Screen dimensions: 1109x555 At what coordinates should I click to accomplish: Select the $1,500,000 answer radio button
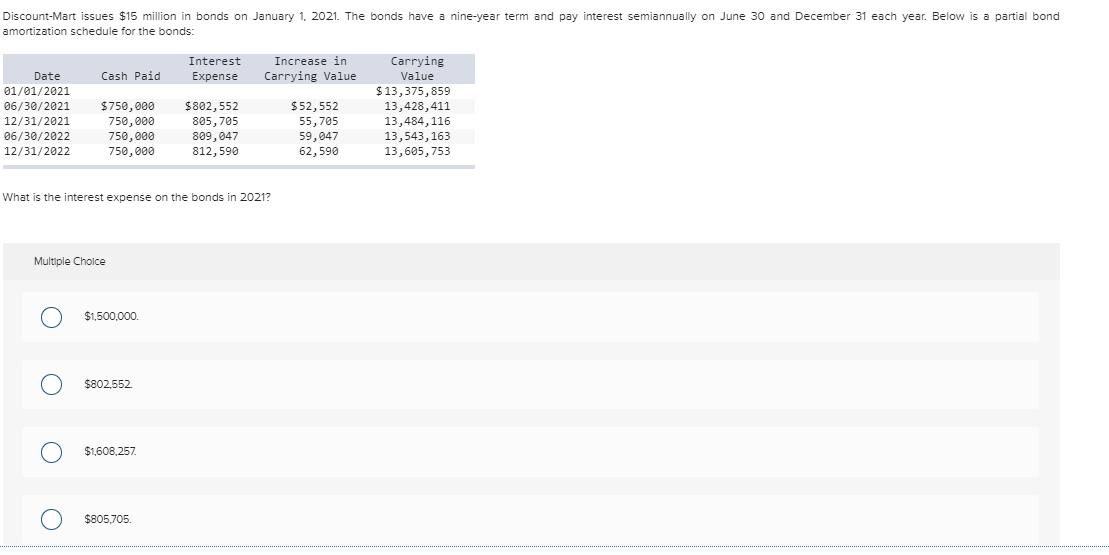[x=51, y=317]
